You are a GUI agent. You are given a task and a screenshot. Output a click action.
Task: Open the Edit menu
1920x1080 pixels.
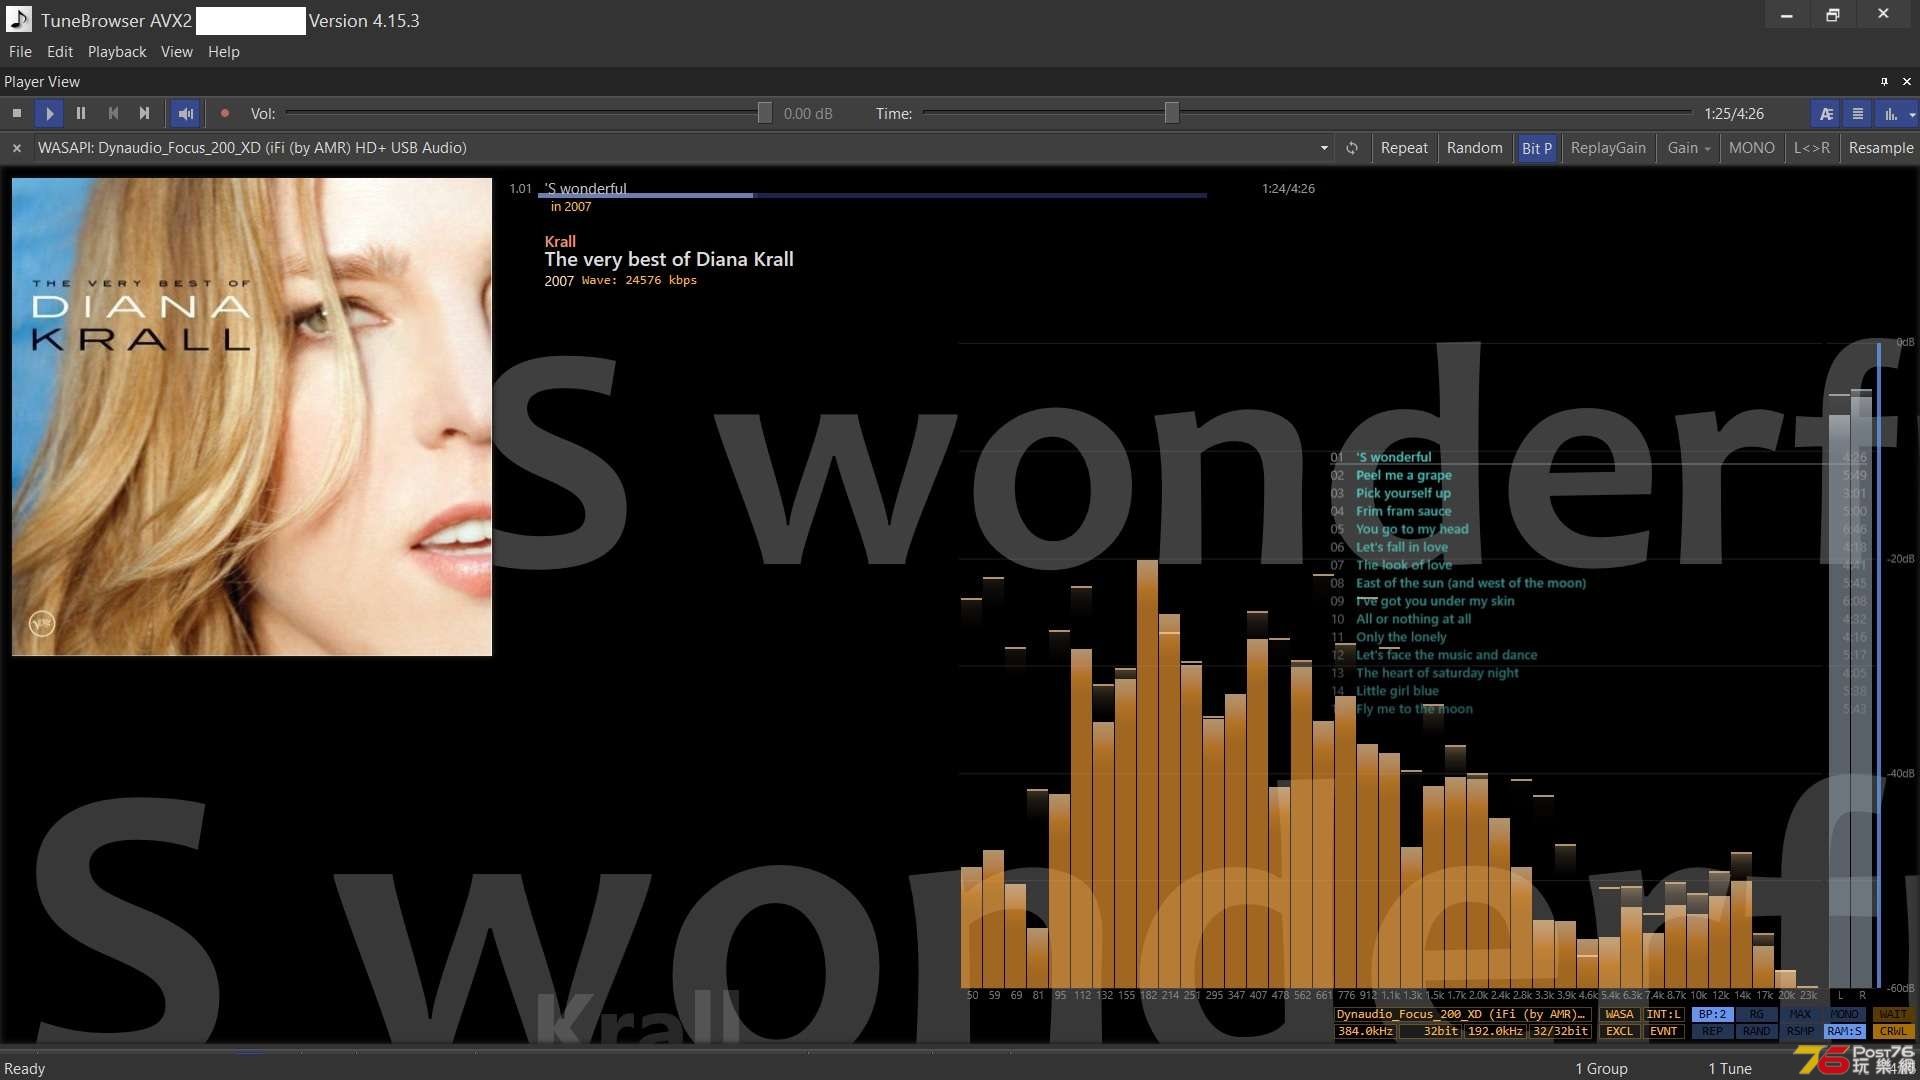[x=60, y=52]
